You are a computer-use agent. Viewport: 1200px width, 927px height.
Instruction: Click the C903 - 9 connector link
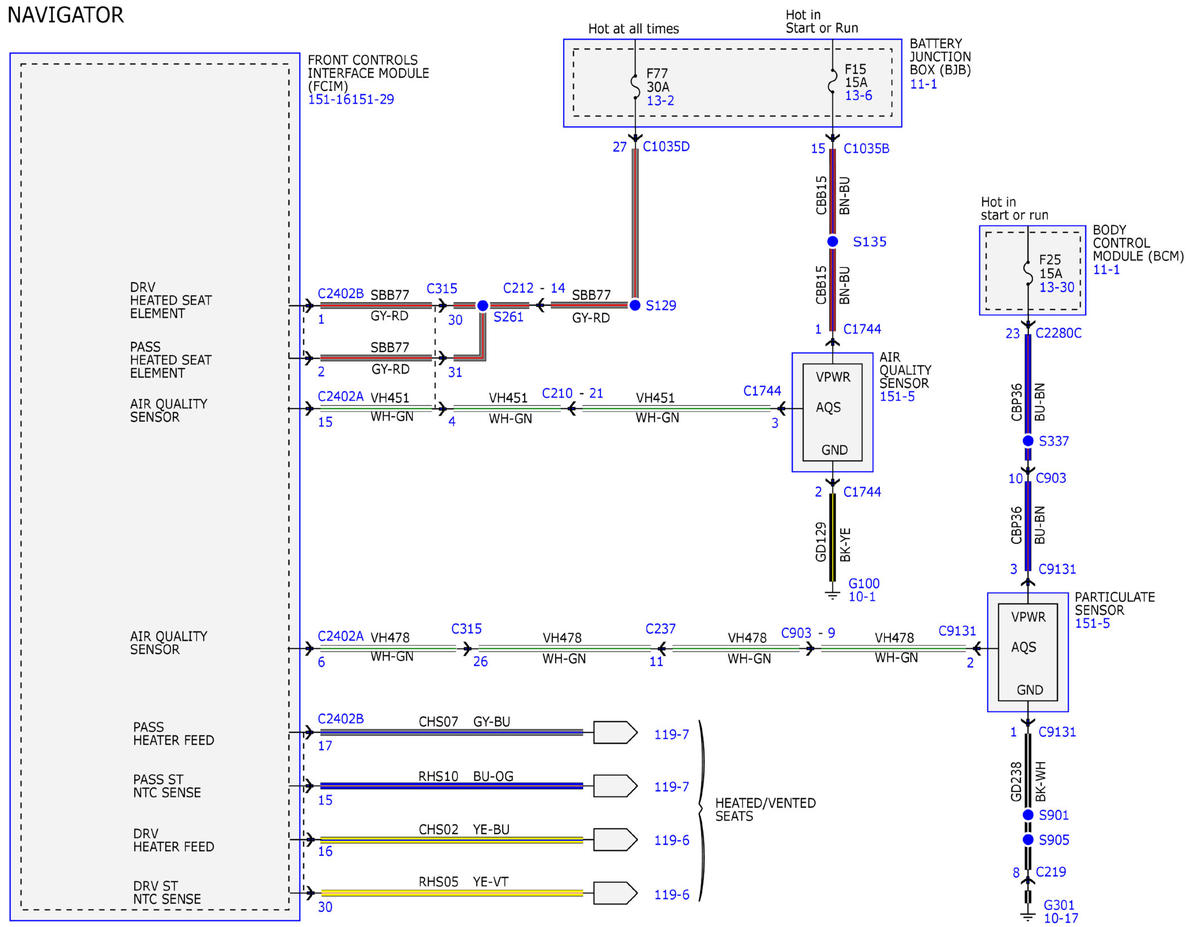coord(808,632)
